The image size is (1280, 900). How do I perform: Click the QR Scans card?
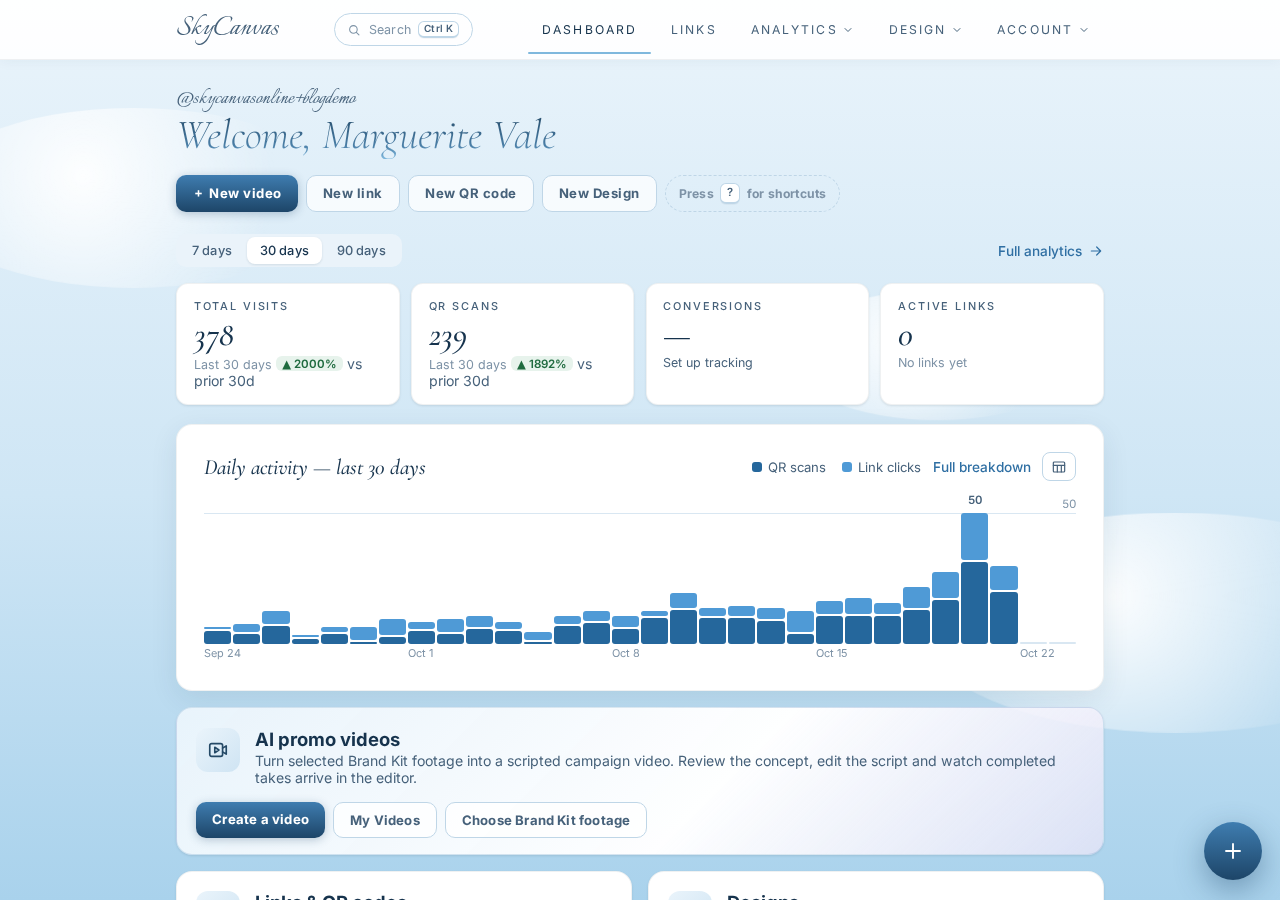pyautogui.click(x=522, y=344)
